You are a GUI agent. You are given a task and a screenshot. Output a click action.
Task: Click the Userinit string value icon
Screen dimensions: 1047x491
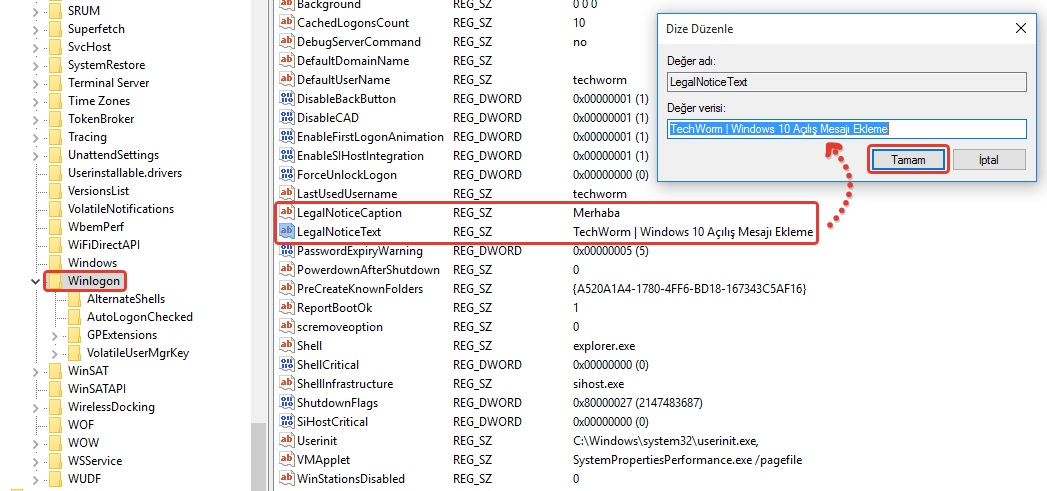(x=286, y=441)
